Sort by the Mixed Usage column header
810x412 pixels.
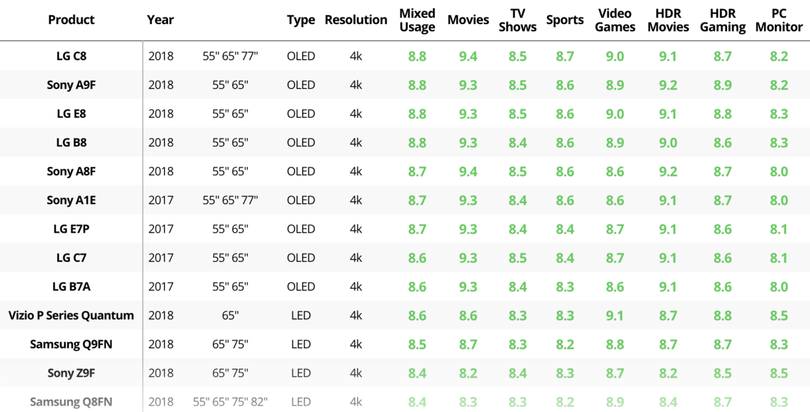pos(417,20)
